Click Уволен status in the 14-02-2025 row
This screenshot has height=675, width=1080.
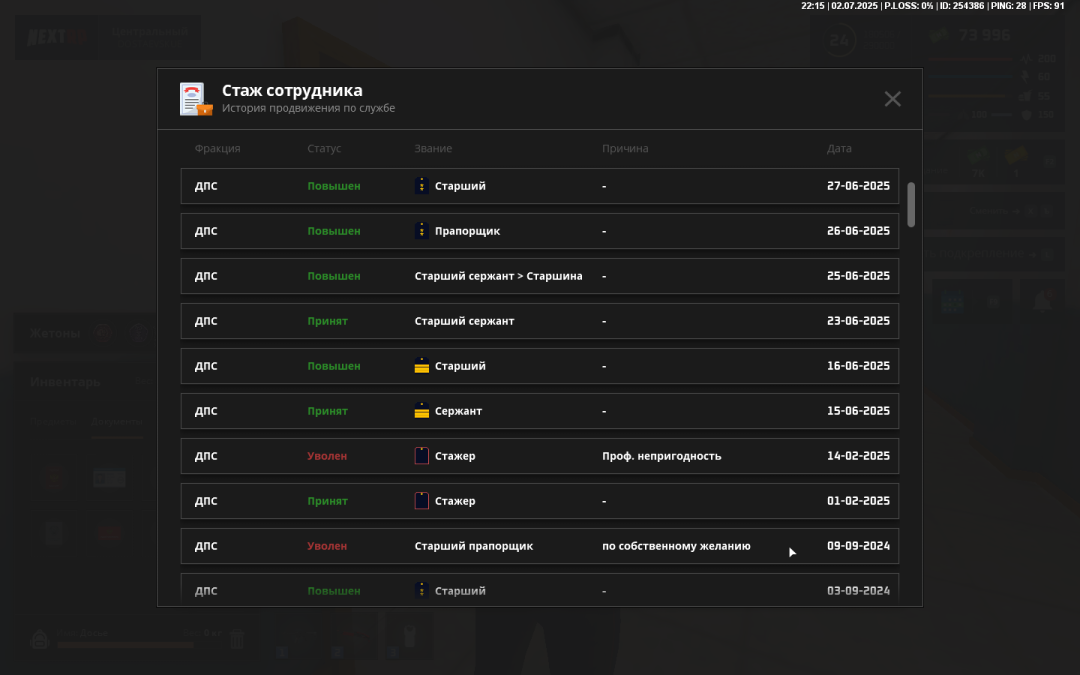[x=327, y=456]
